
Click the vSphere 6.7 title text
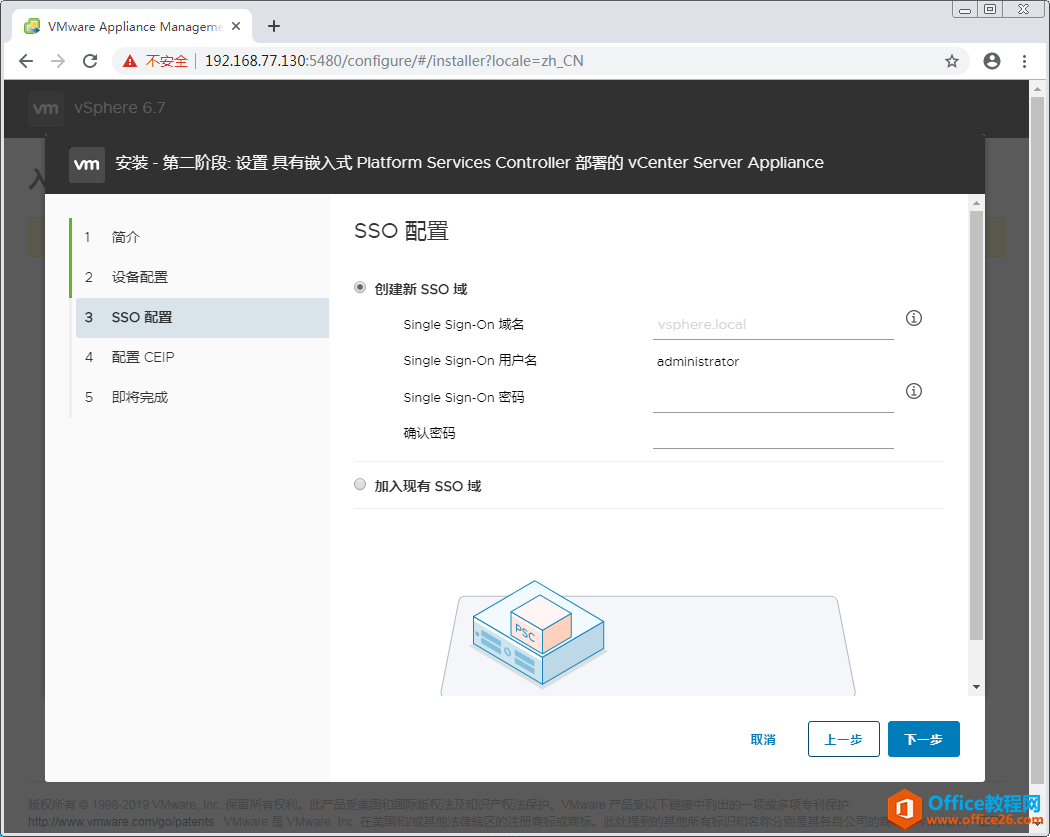click(119, 108)
